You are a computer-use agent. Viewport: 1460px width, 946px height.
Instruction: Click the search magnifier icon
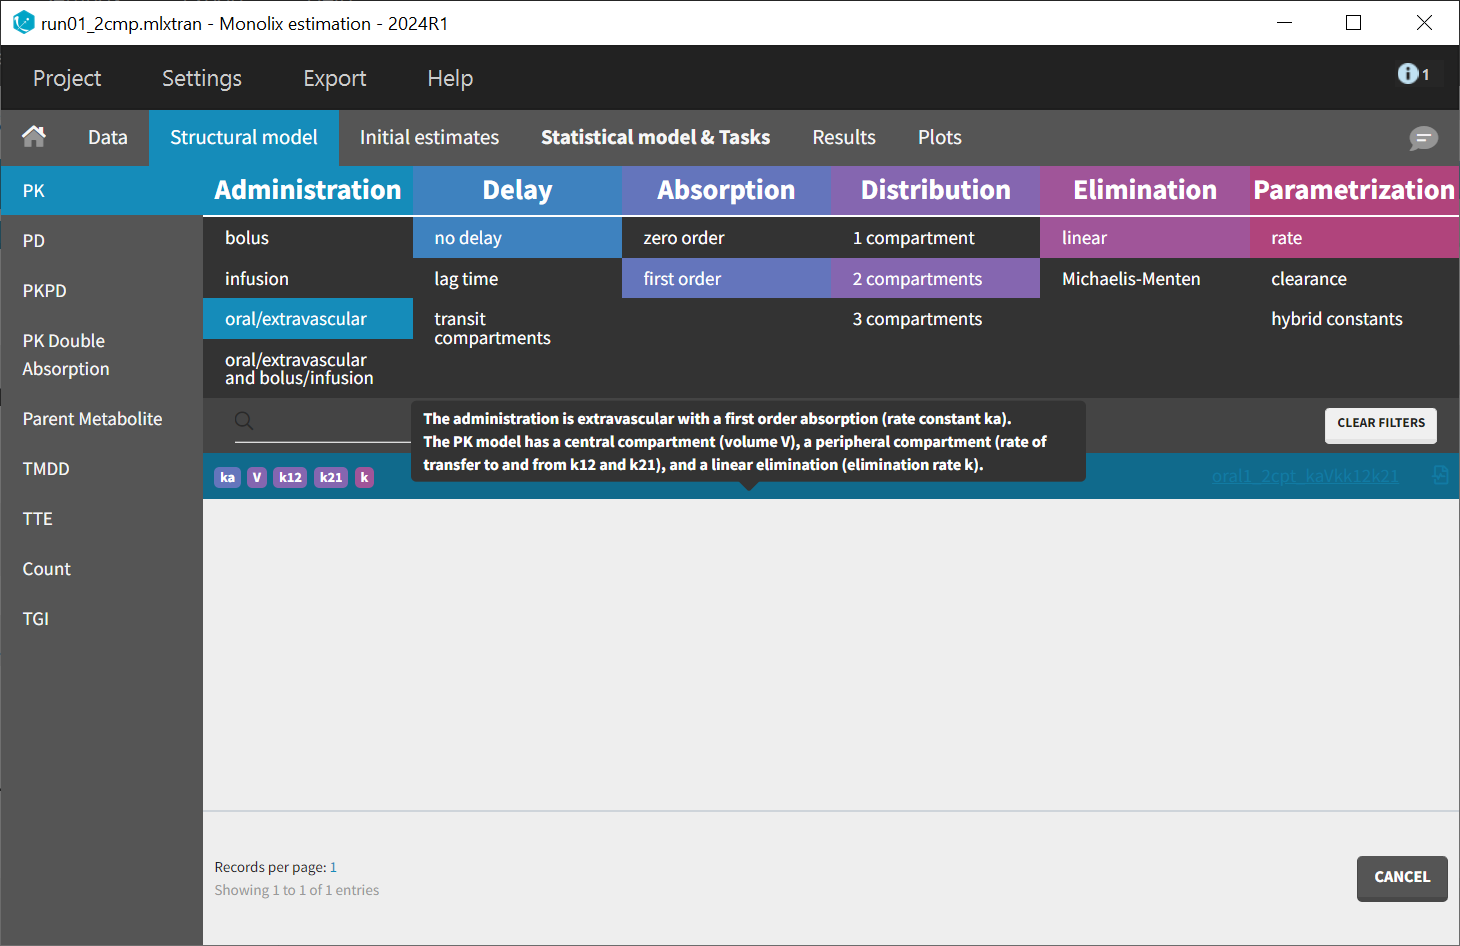(x=244, y=421)
